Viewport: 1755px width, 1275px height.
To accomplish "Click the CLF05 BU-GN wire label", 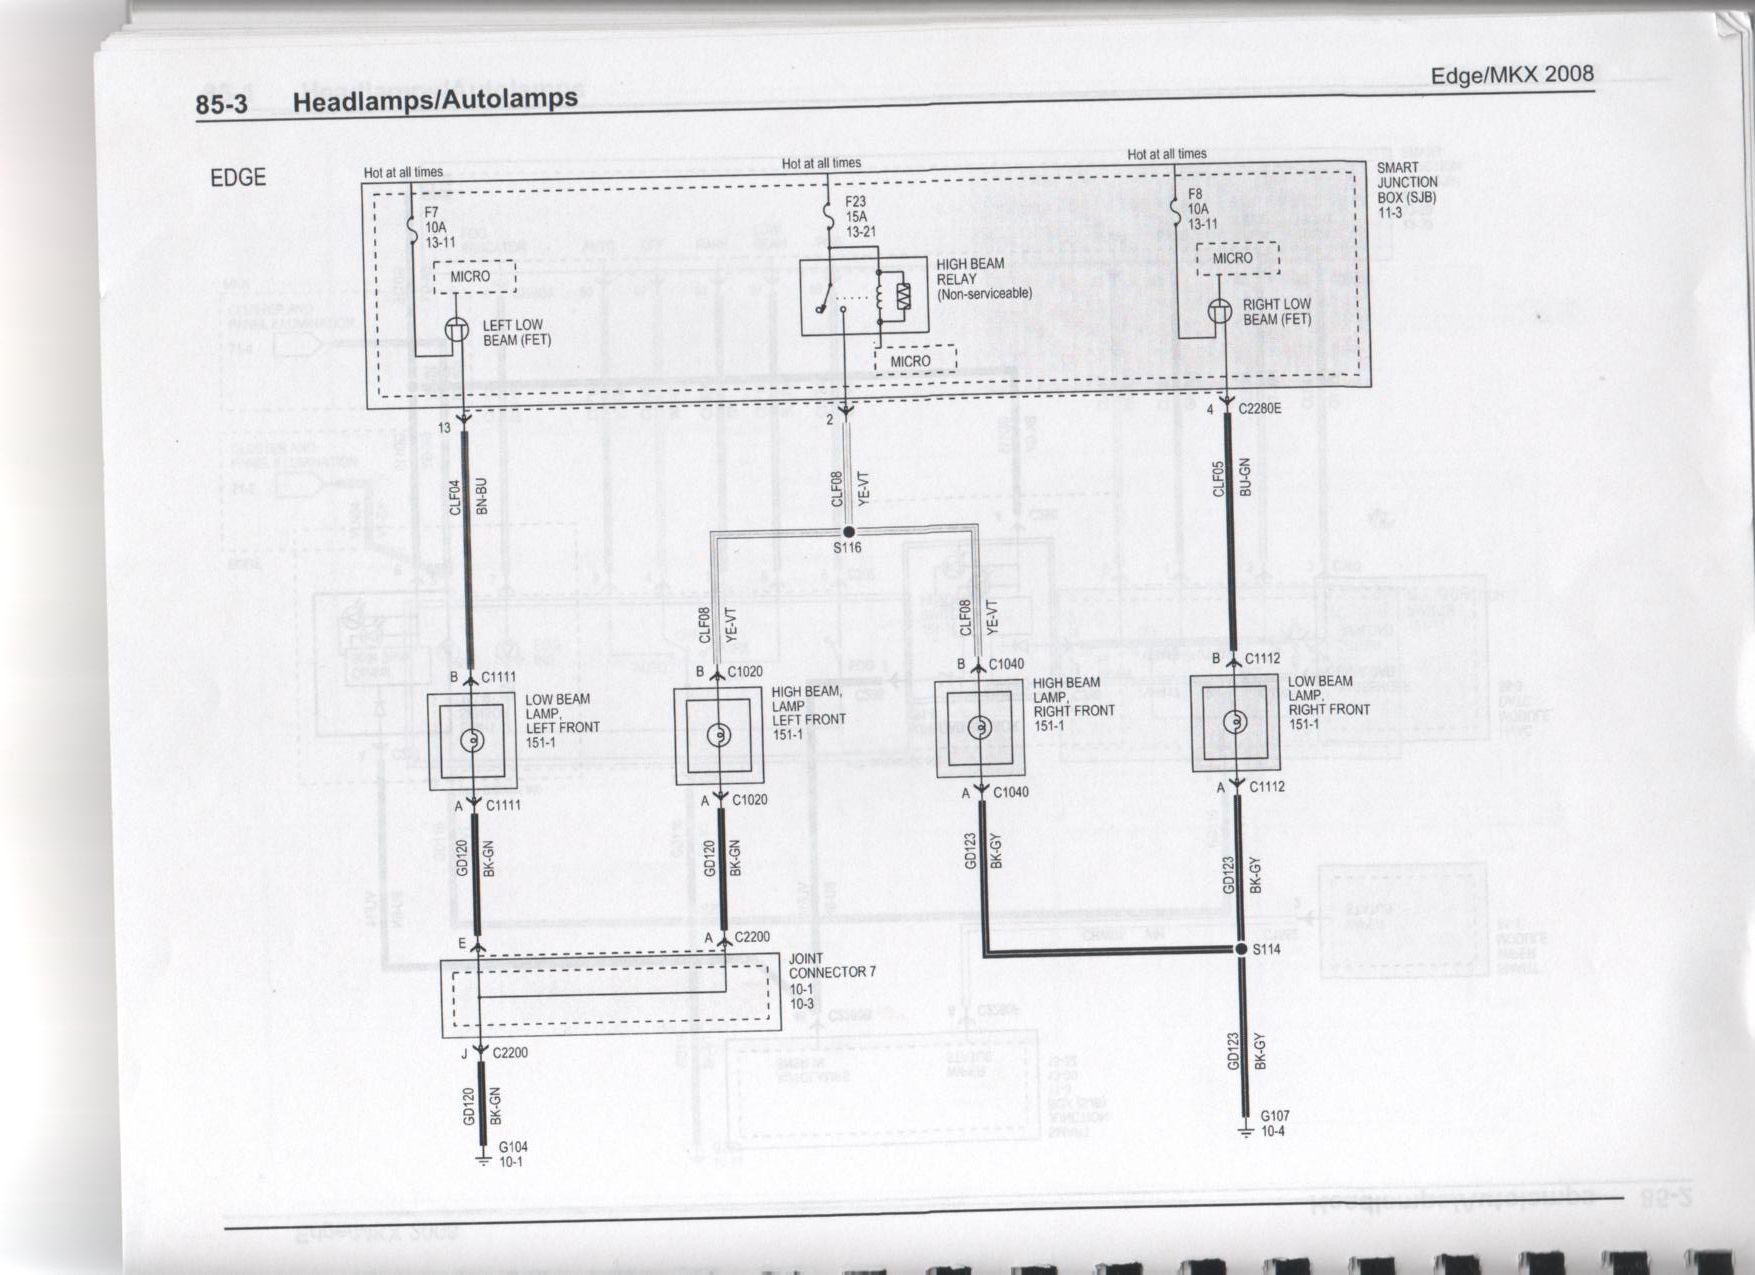I will 1231,478.
